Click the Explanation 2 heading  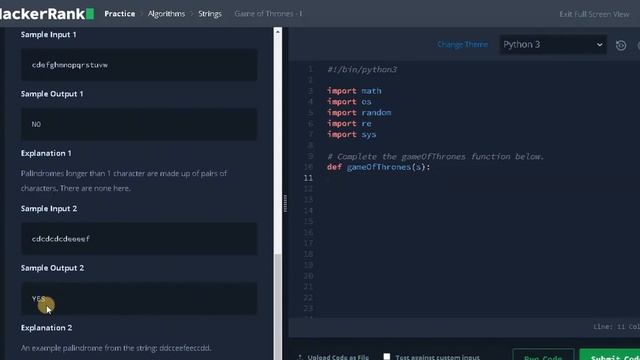point(47,328)
